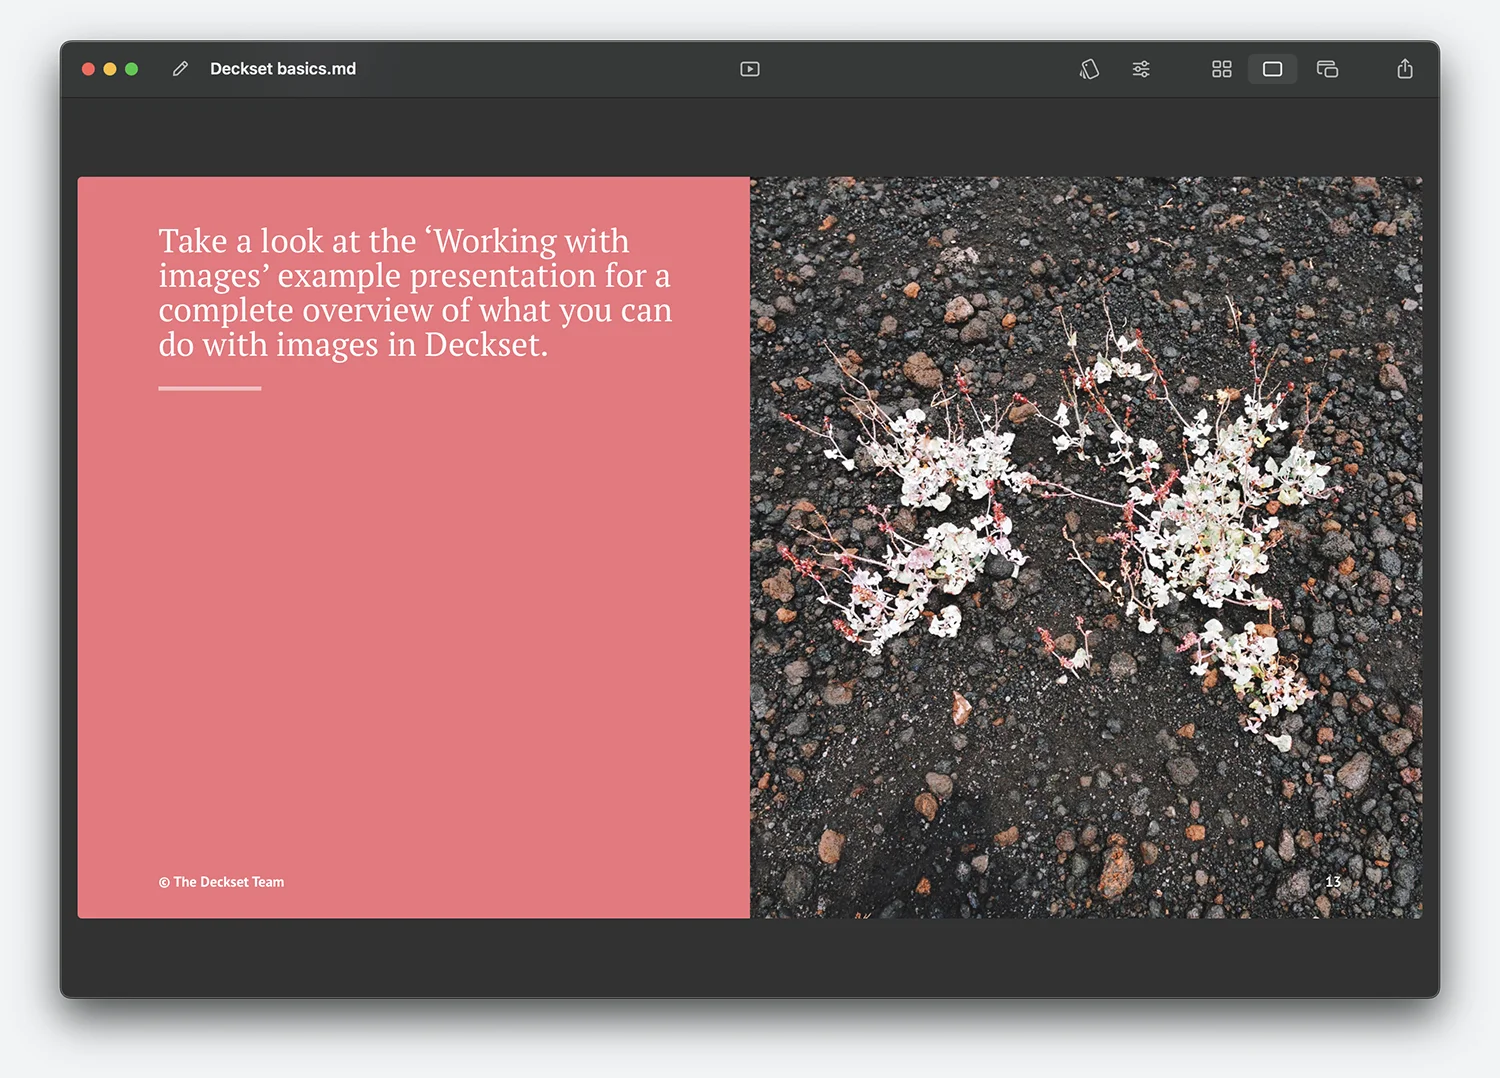Enter full screen with the green button
This screenshot has height=1078, width=1500.
click(132, 69)
